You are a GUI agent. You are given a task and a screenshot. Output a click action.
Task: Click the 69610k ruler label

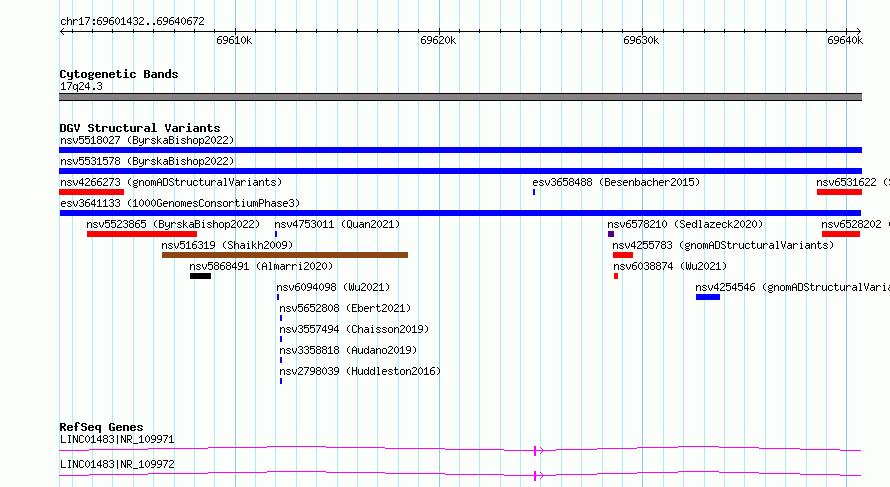click(x=234, y=40)
